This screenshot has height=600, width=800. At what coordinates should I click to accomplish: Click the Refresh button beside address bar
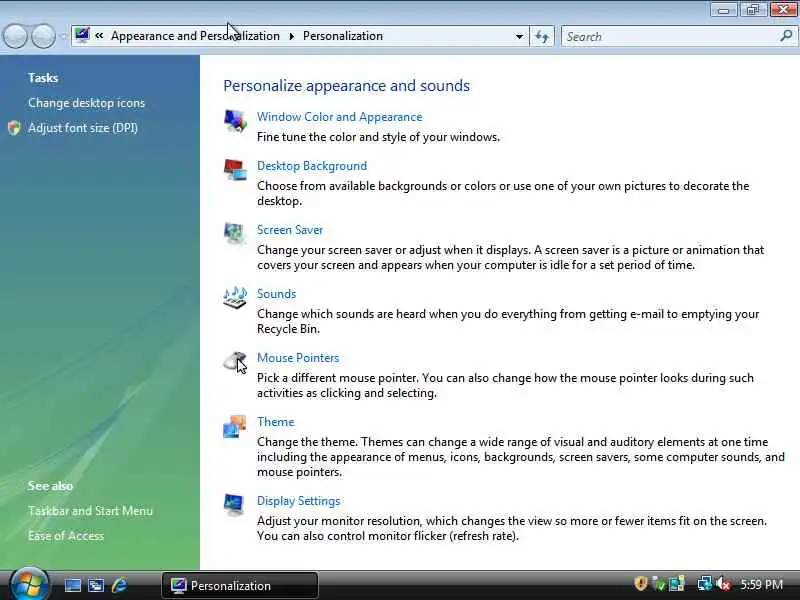(542, 36)
